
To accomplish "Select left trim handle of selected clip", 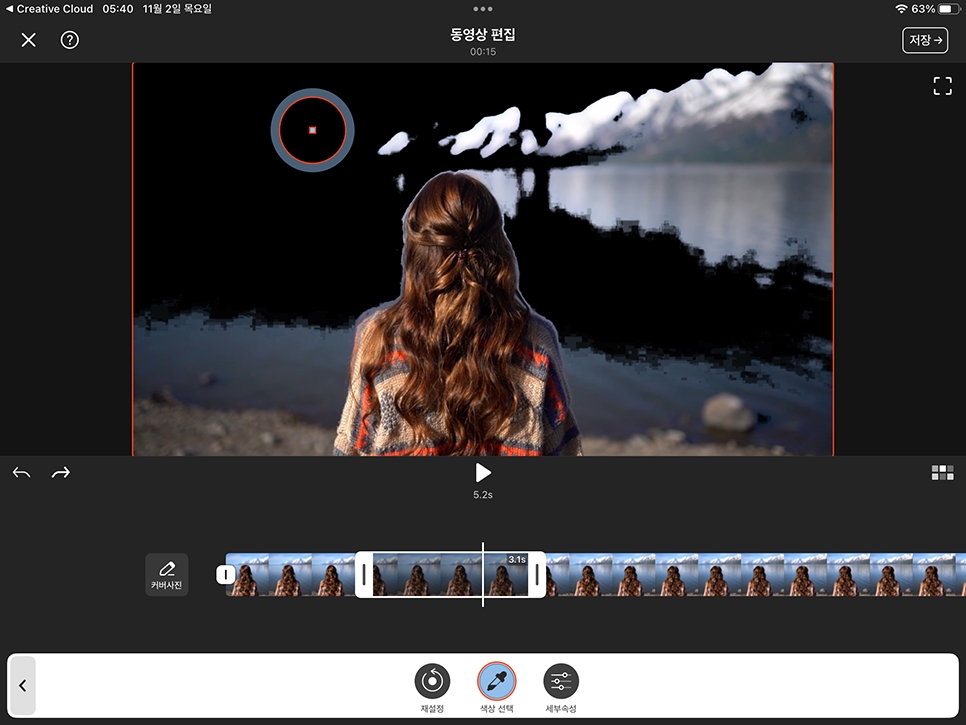I will click(x=364, y=575).
